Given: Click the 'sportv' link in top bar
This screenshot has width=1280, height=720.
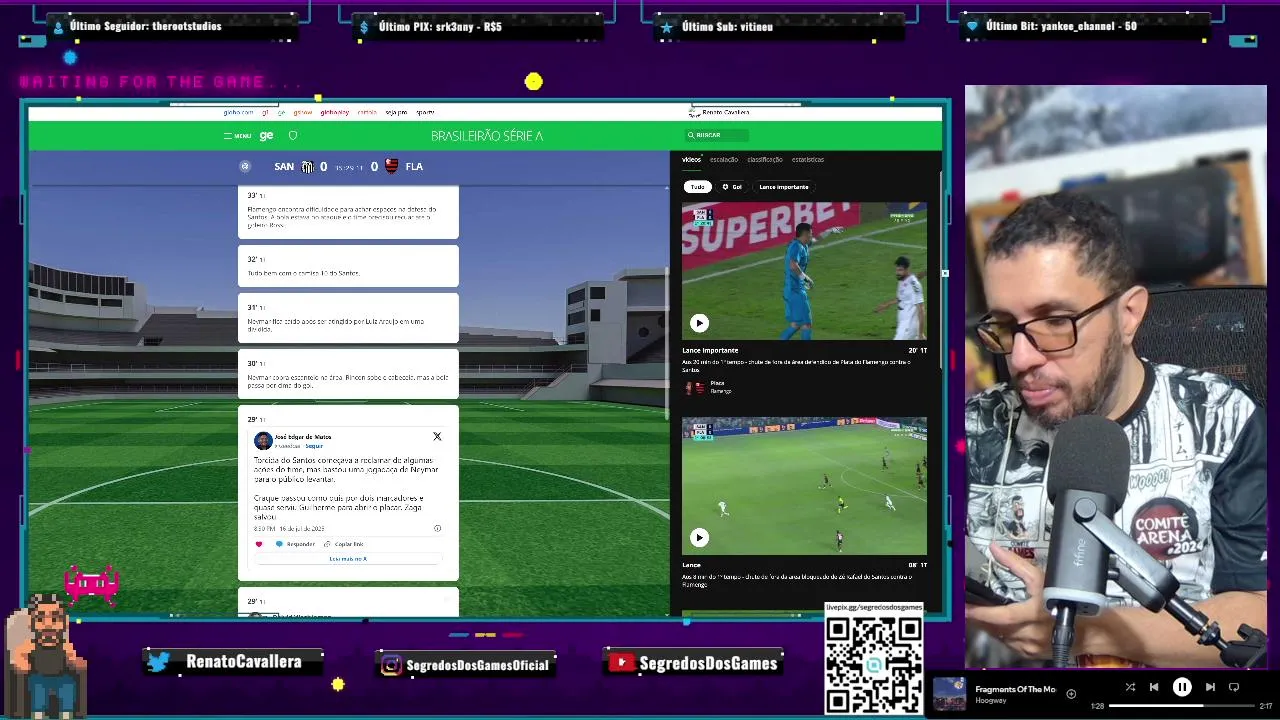Looking at the screenshot, I should [425, 112].
